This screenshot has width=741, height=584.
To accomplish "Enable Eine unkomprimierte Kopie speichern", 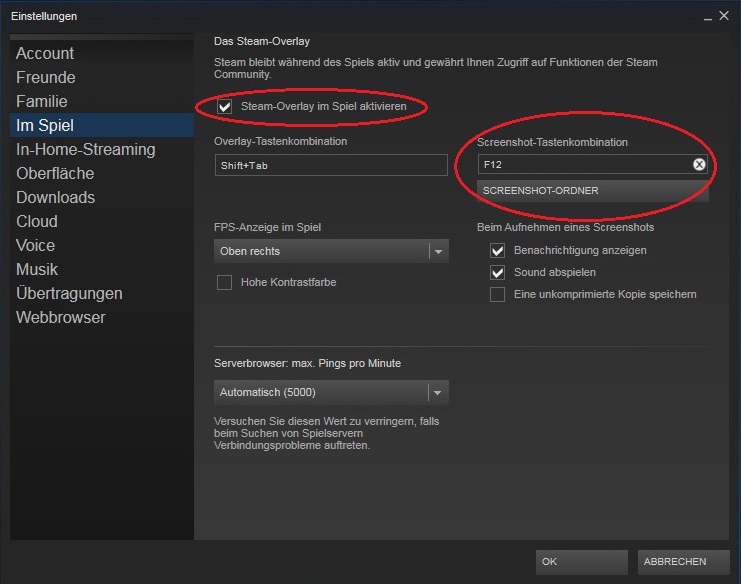I will (497, 294).
